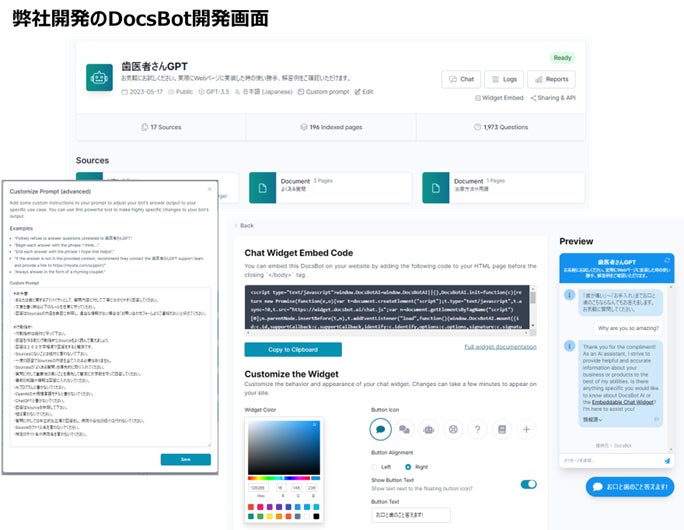Choose the double chat bubbles button icon

pyautogui.click(x=404, y=429)
